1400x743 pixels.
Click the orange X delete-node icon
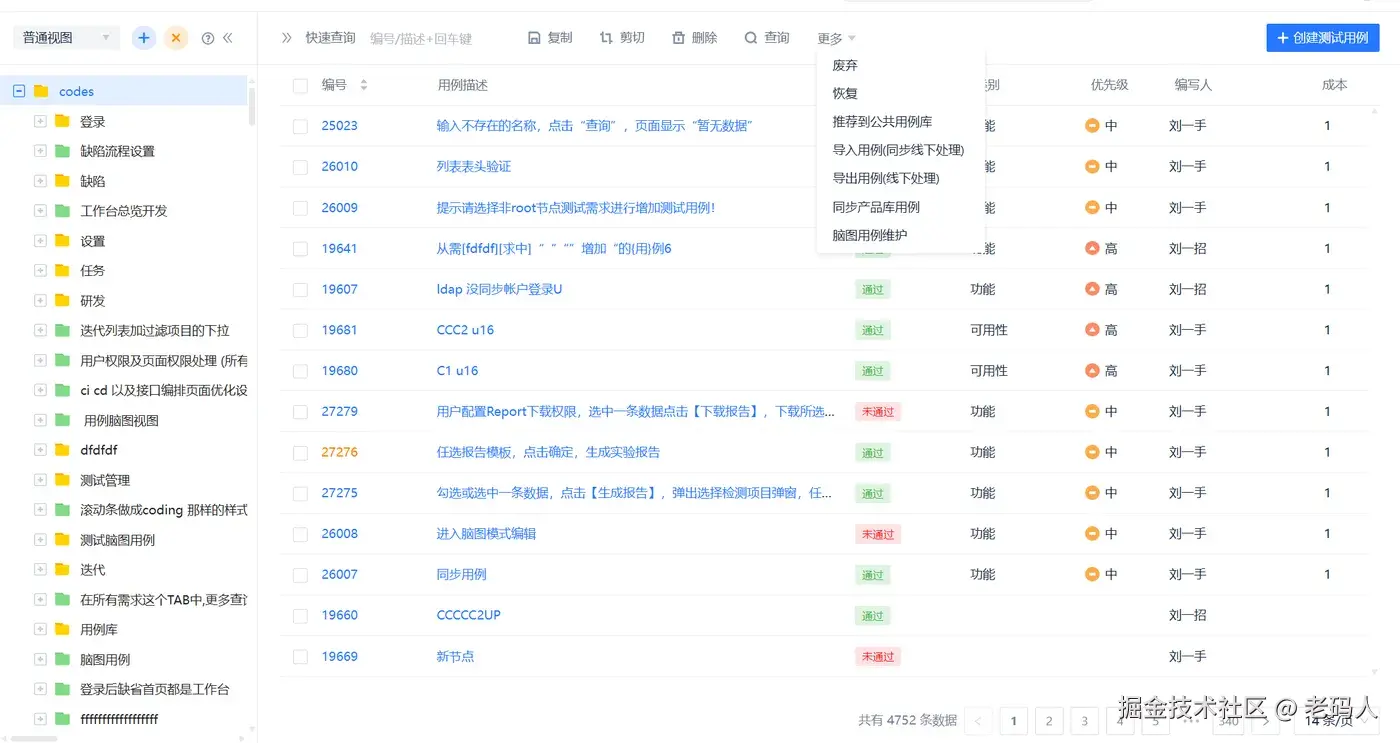click(x=176, y=38)
